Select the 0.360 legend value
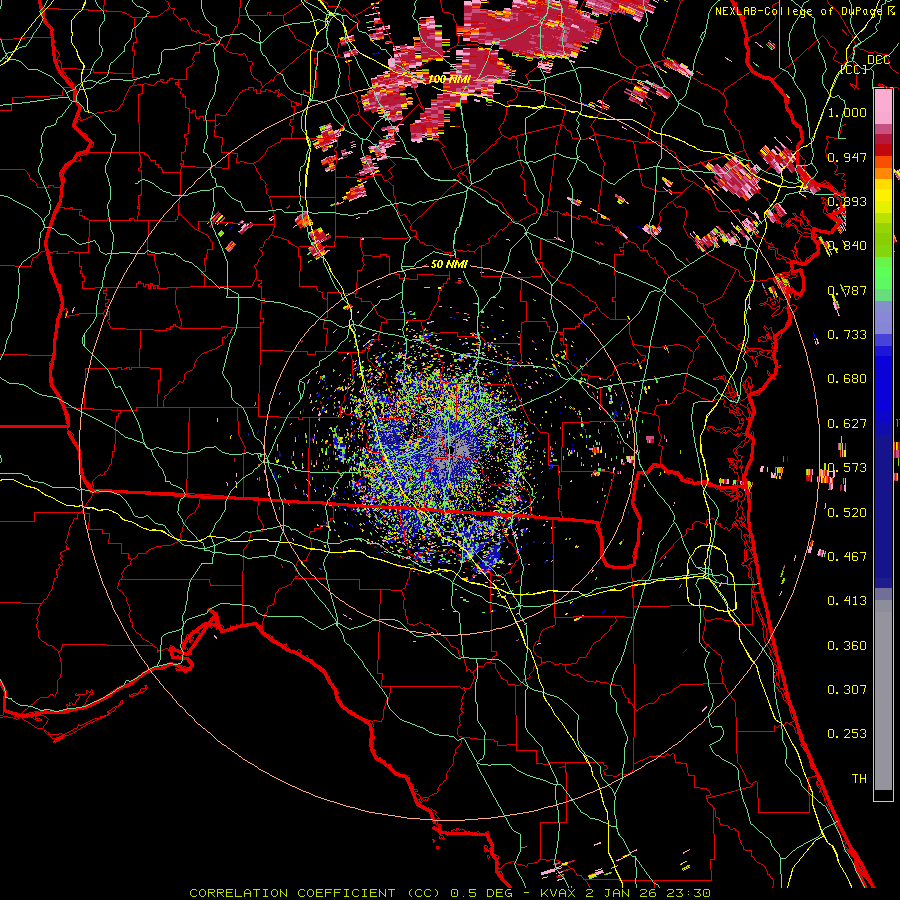This screenshot has width=900, height=900. 847,646
